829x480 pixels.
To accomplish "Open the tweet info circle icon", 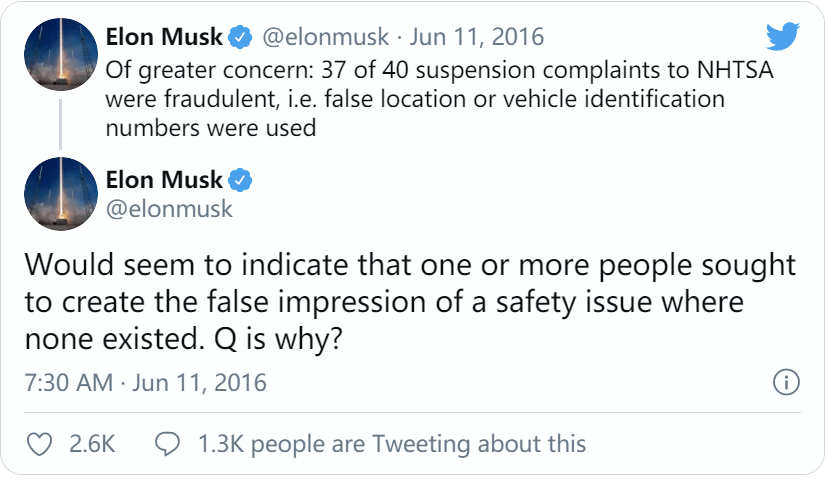I will click(786, 382).
